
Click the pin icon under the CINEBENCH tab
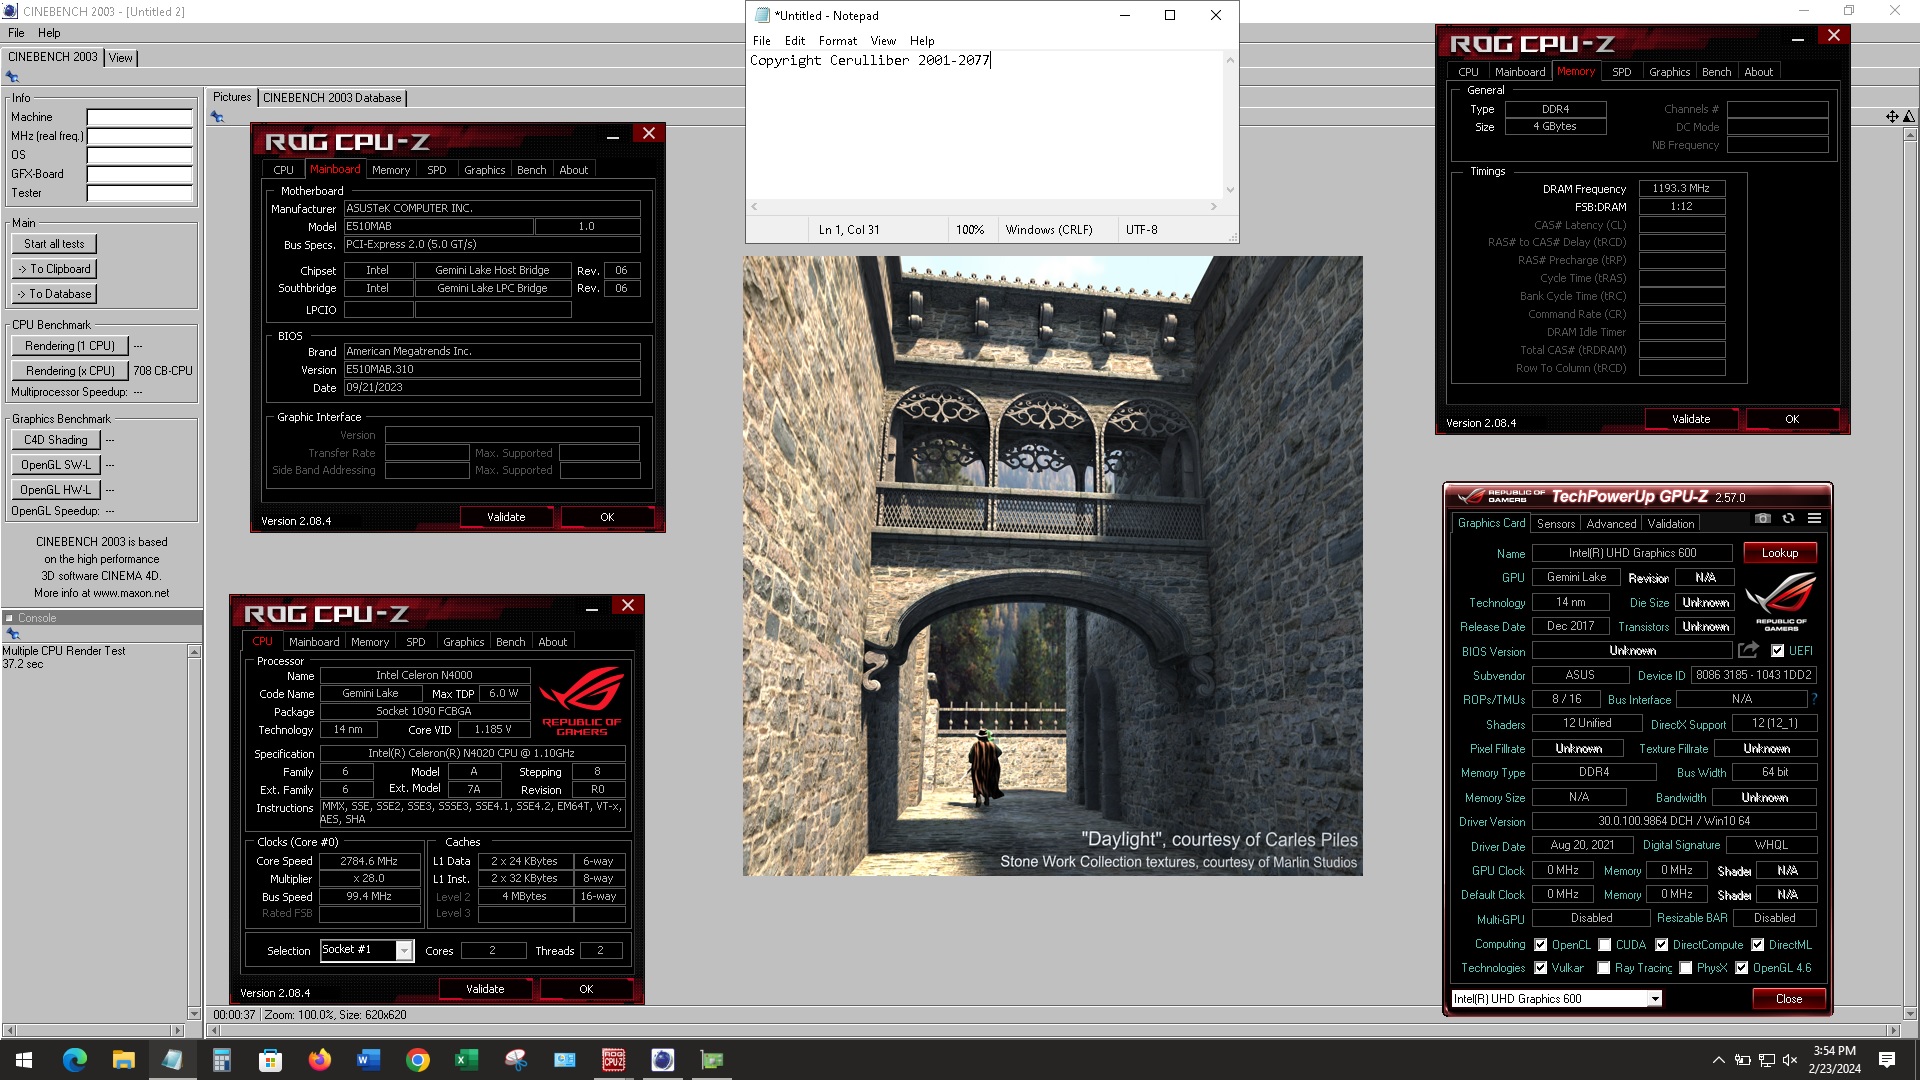12,77
